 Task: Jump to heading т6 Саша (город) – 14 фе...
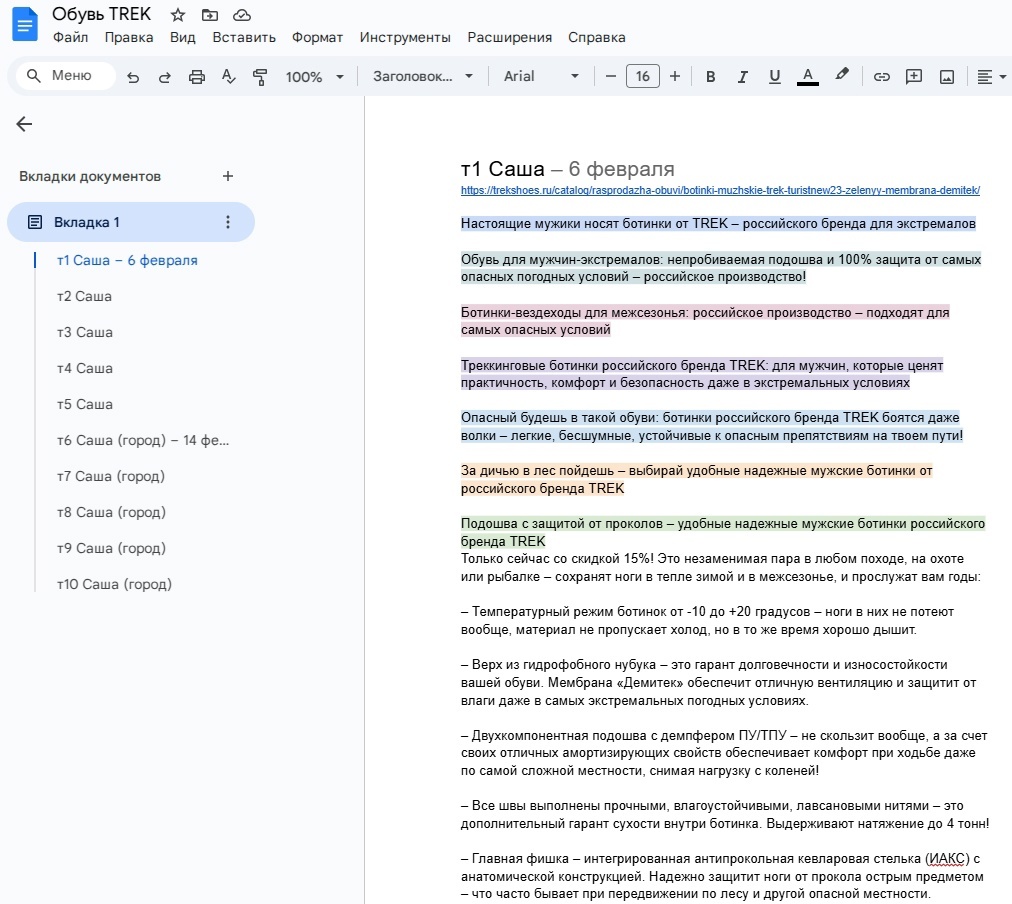point(143,440)
